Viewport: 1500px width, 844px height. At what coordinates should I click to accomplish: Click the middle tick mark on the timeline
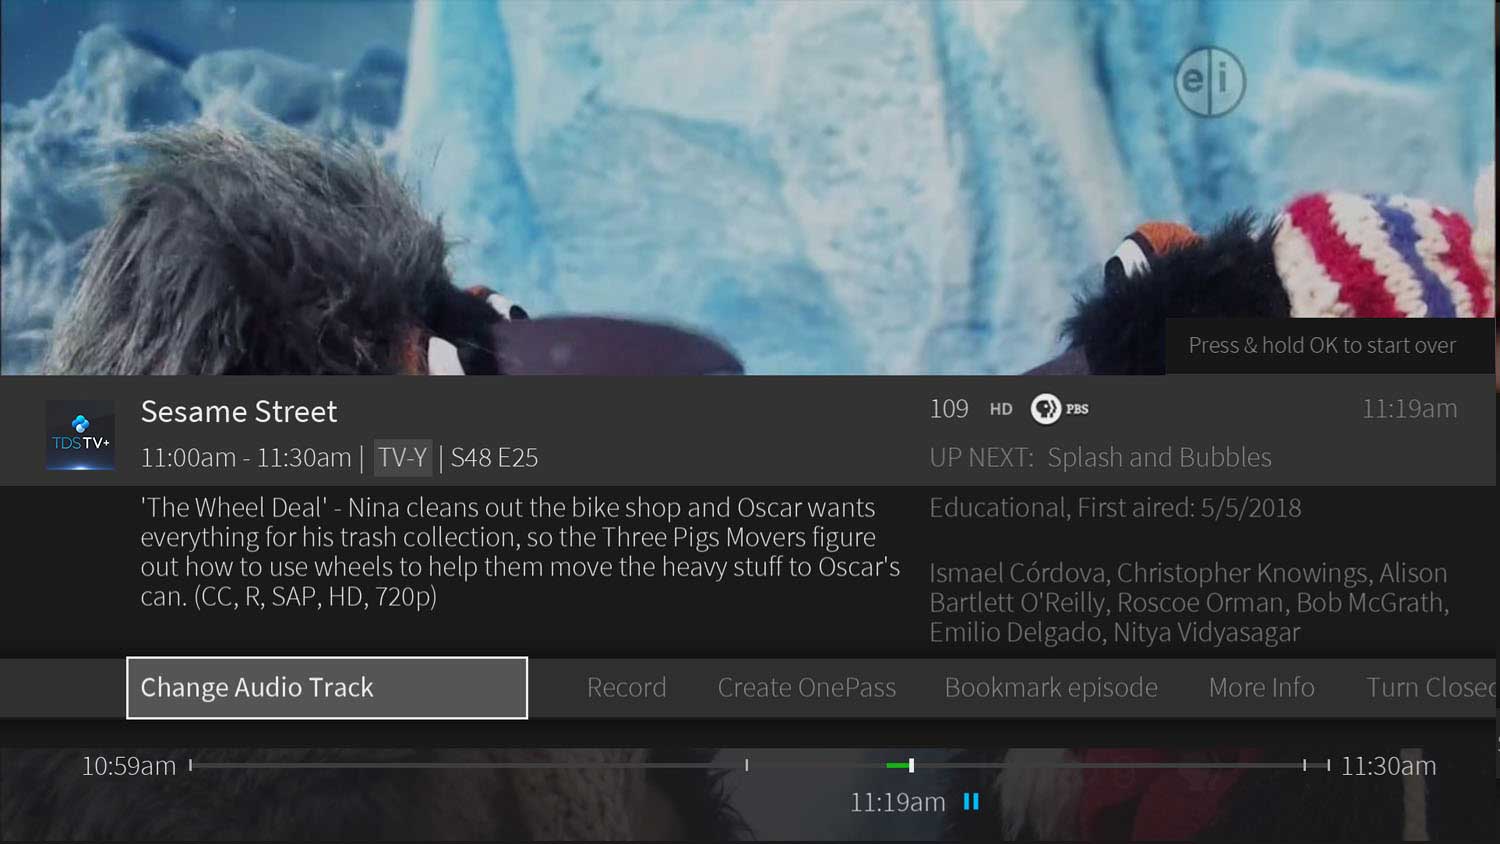click(x=747, y=765)
